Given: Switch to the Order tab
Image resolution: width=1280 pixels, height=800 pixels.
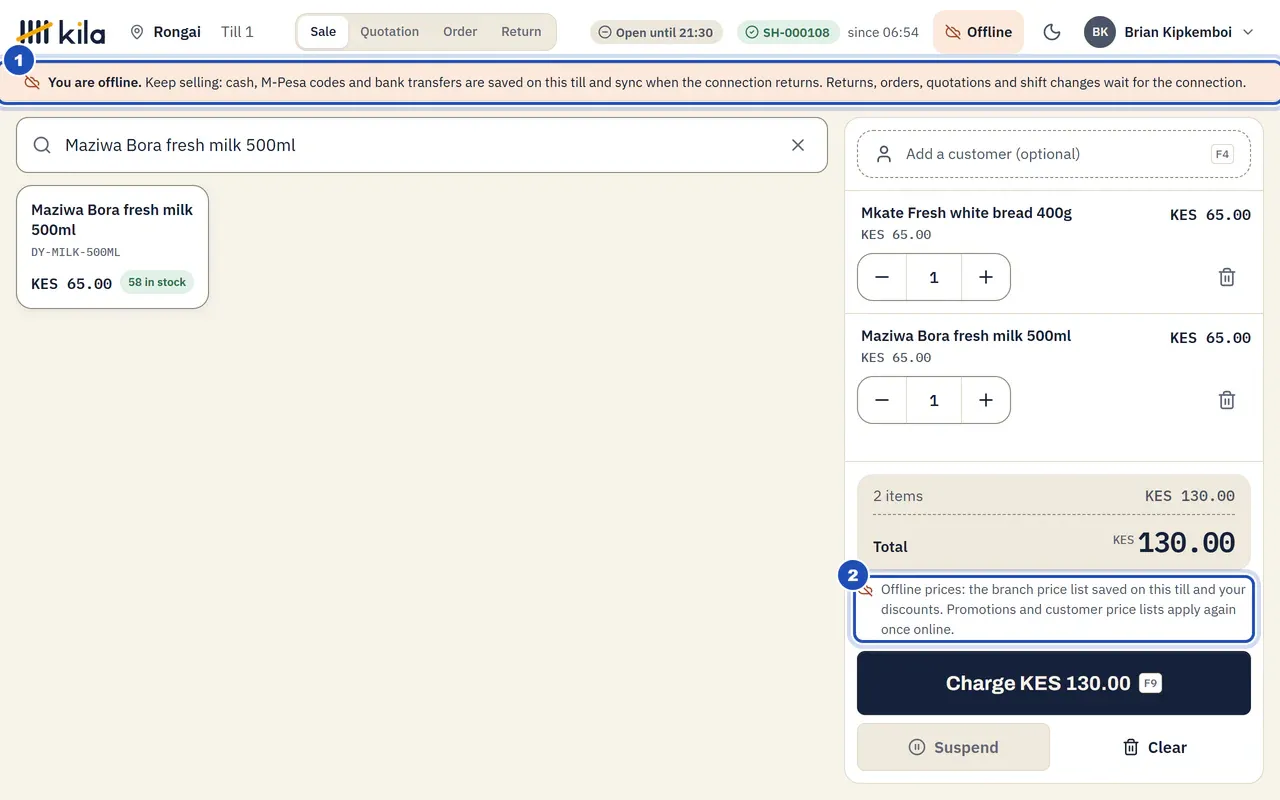Looking at the screenshot, I should 460,32.
